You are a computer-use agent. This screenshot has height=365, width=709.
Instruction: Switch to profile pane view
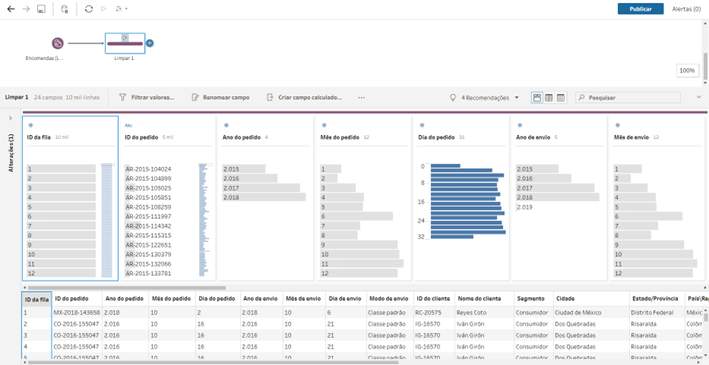[537, 97]
